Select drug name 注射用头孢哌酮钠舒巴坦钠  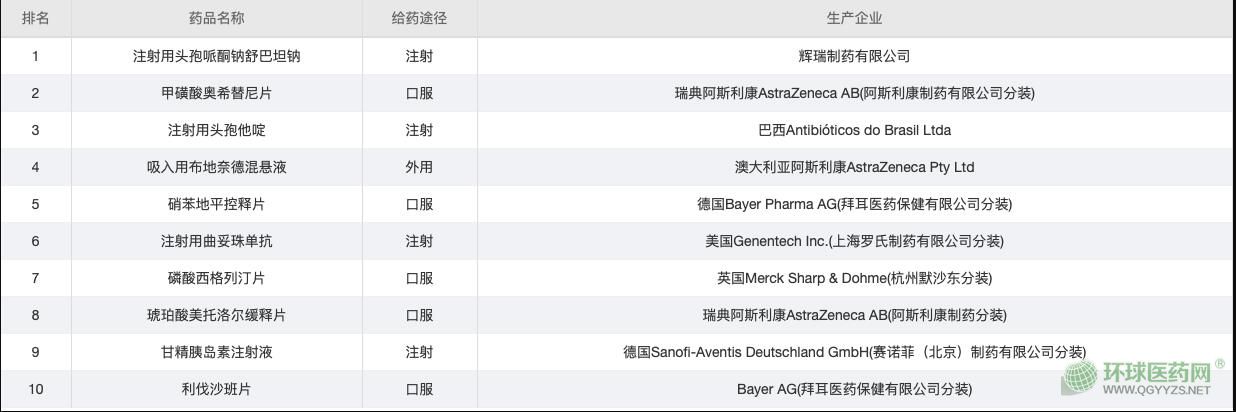(x=216, y=56)
